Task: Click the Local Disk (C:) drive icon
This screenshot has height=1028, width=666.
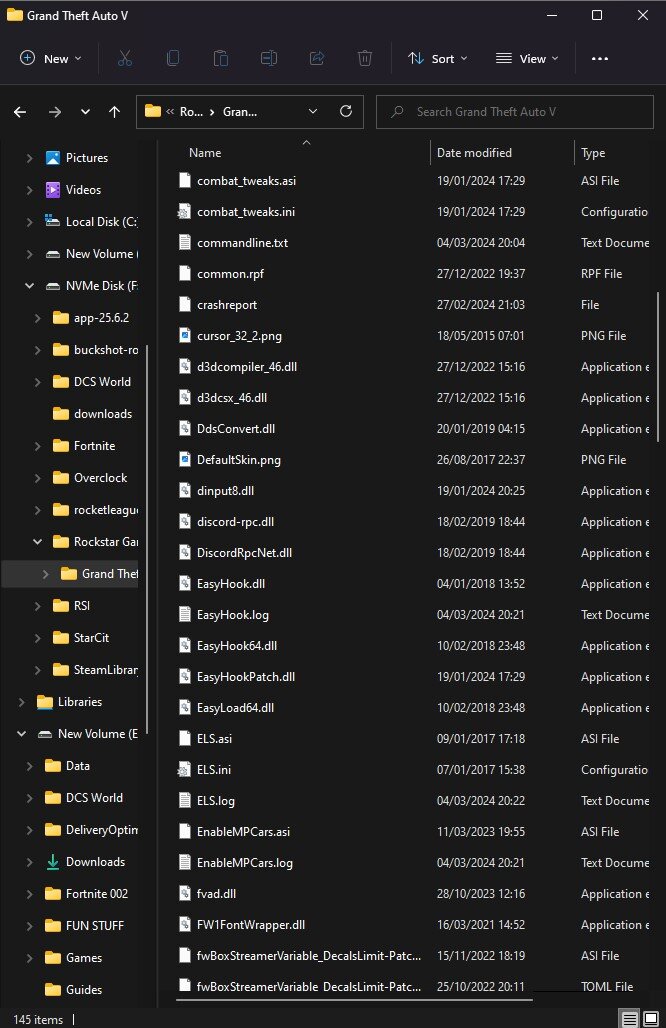Action: [x=52, y=222]
